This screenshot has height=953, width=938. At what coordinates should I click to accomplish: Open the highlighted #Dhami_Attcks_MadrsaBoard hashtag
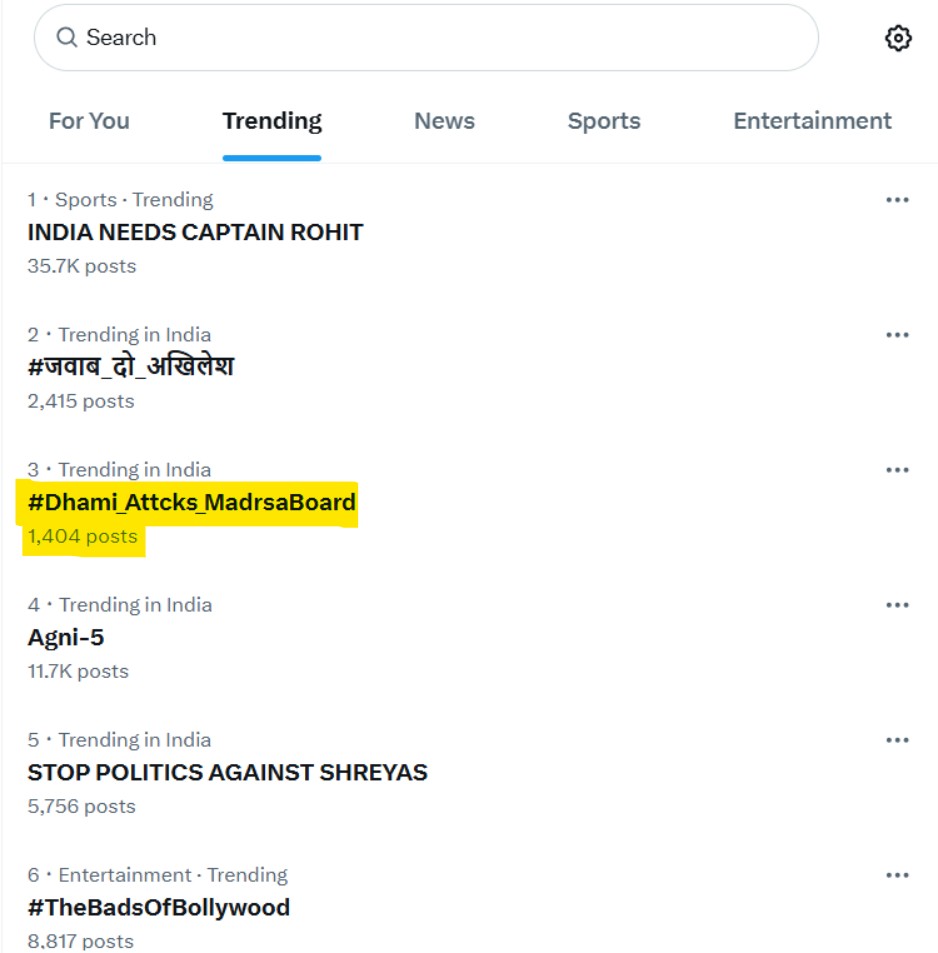(x=192, y=502)
